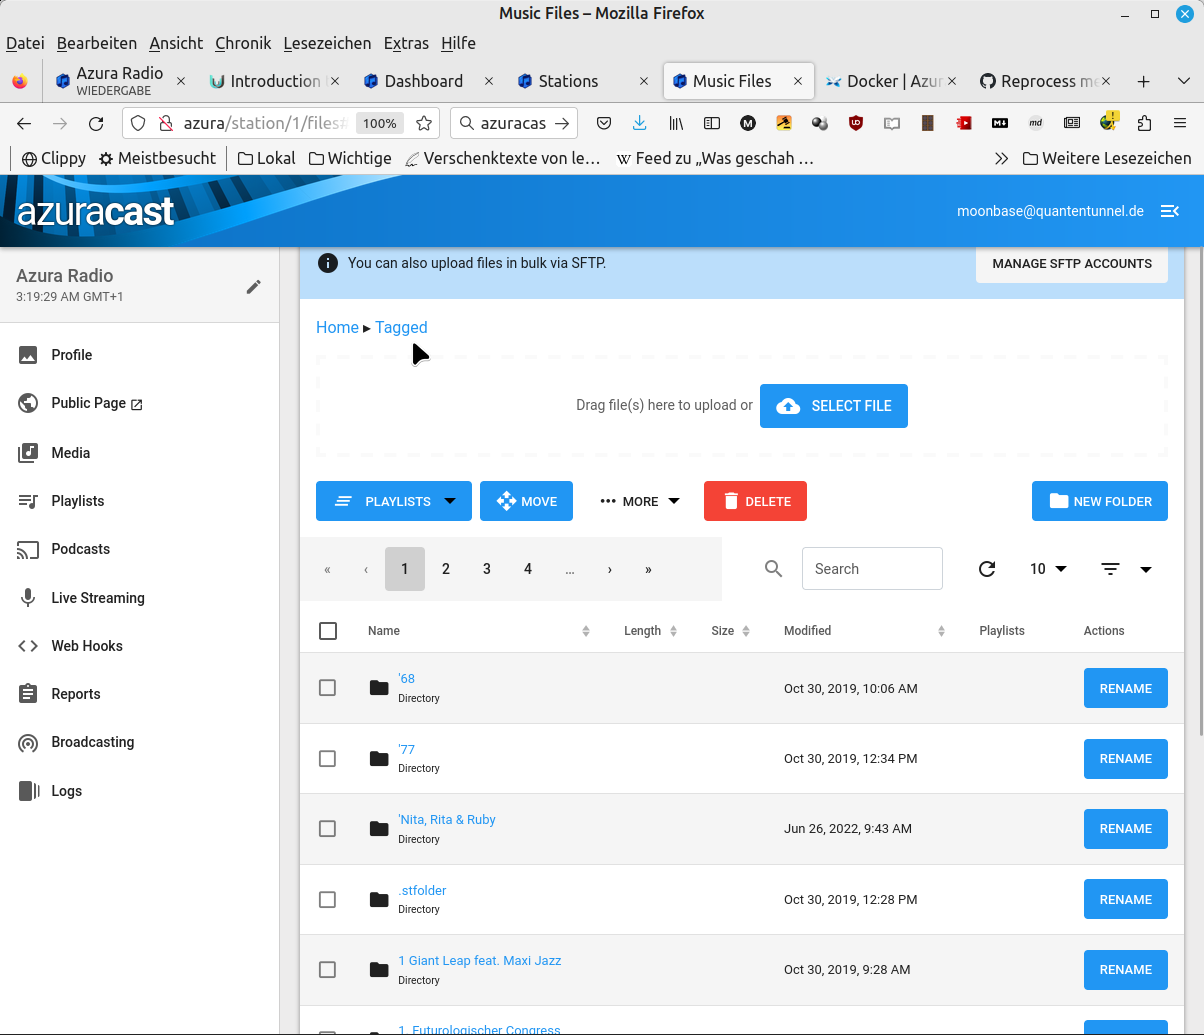Click inside the Search files input field
This screenshot has height=1035, width=1204.
pyautogui.click(x=871, y=568)
